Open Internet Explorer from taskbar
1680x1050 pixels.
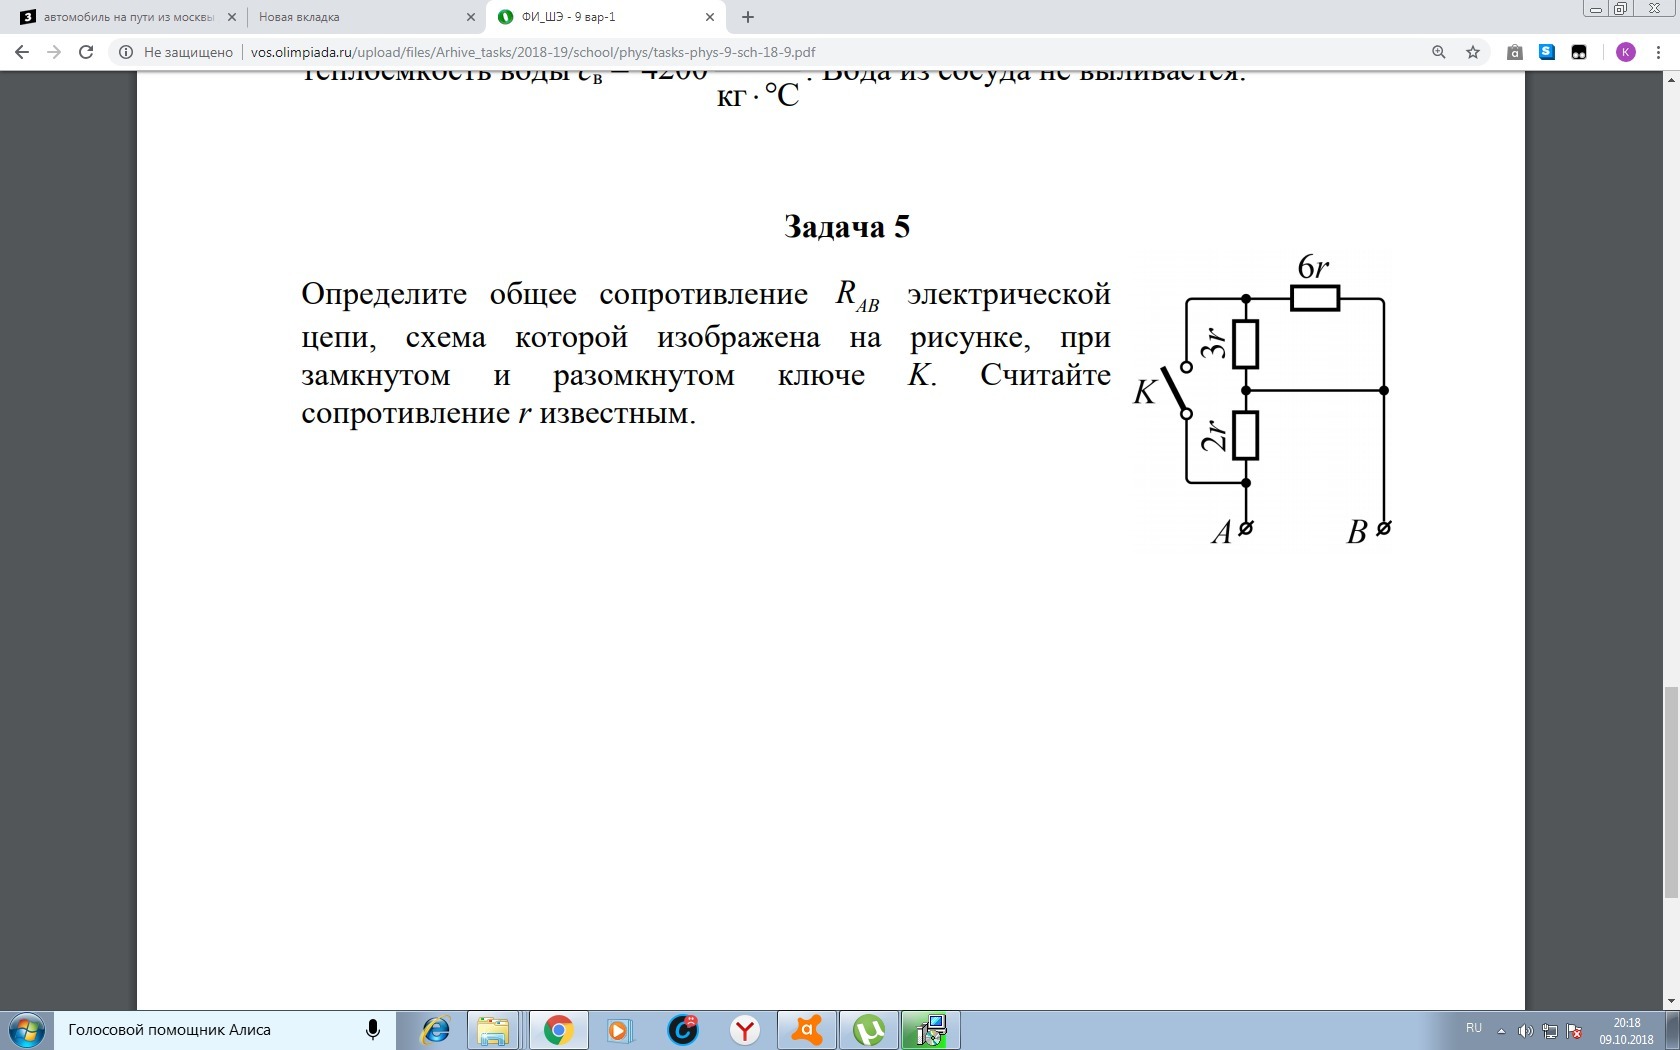pos(435,1030)
